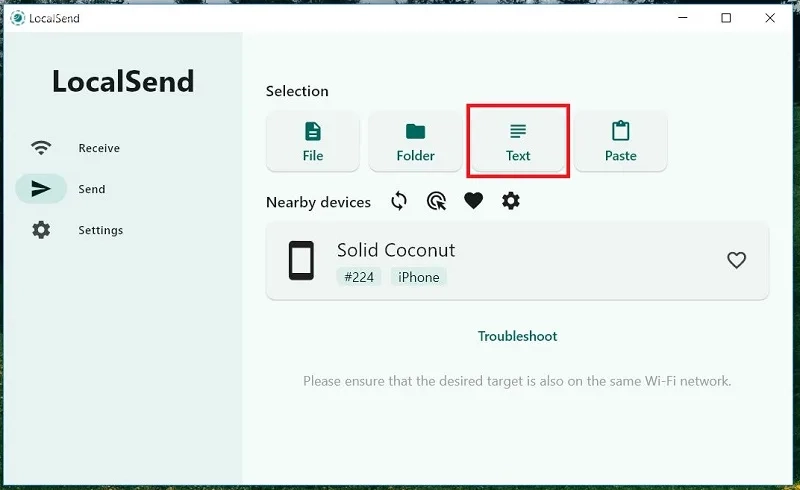Click the phone icon of Solid Coconut
The image size is (800, 490).
(302, 260)
